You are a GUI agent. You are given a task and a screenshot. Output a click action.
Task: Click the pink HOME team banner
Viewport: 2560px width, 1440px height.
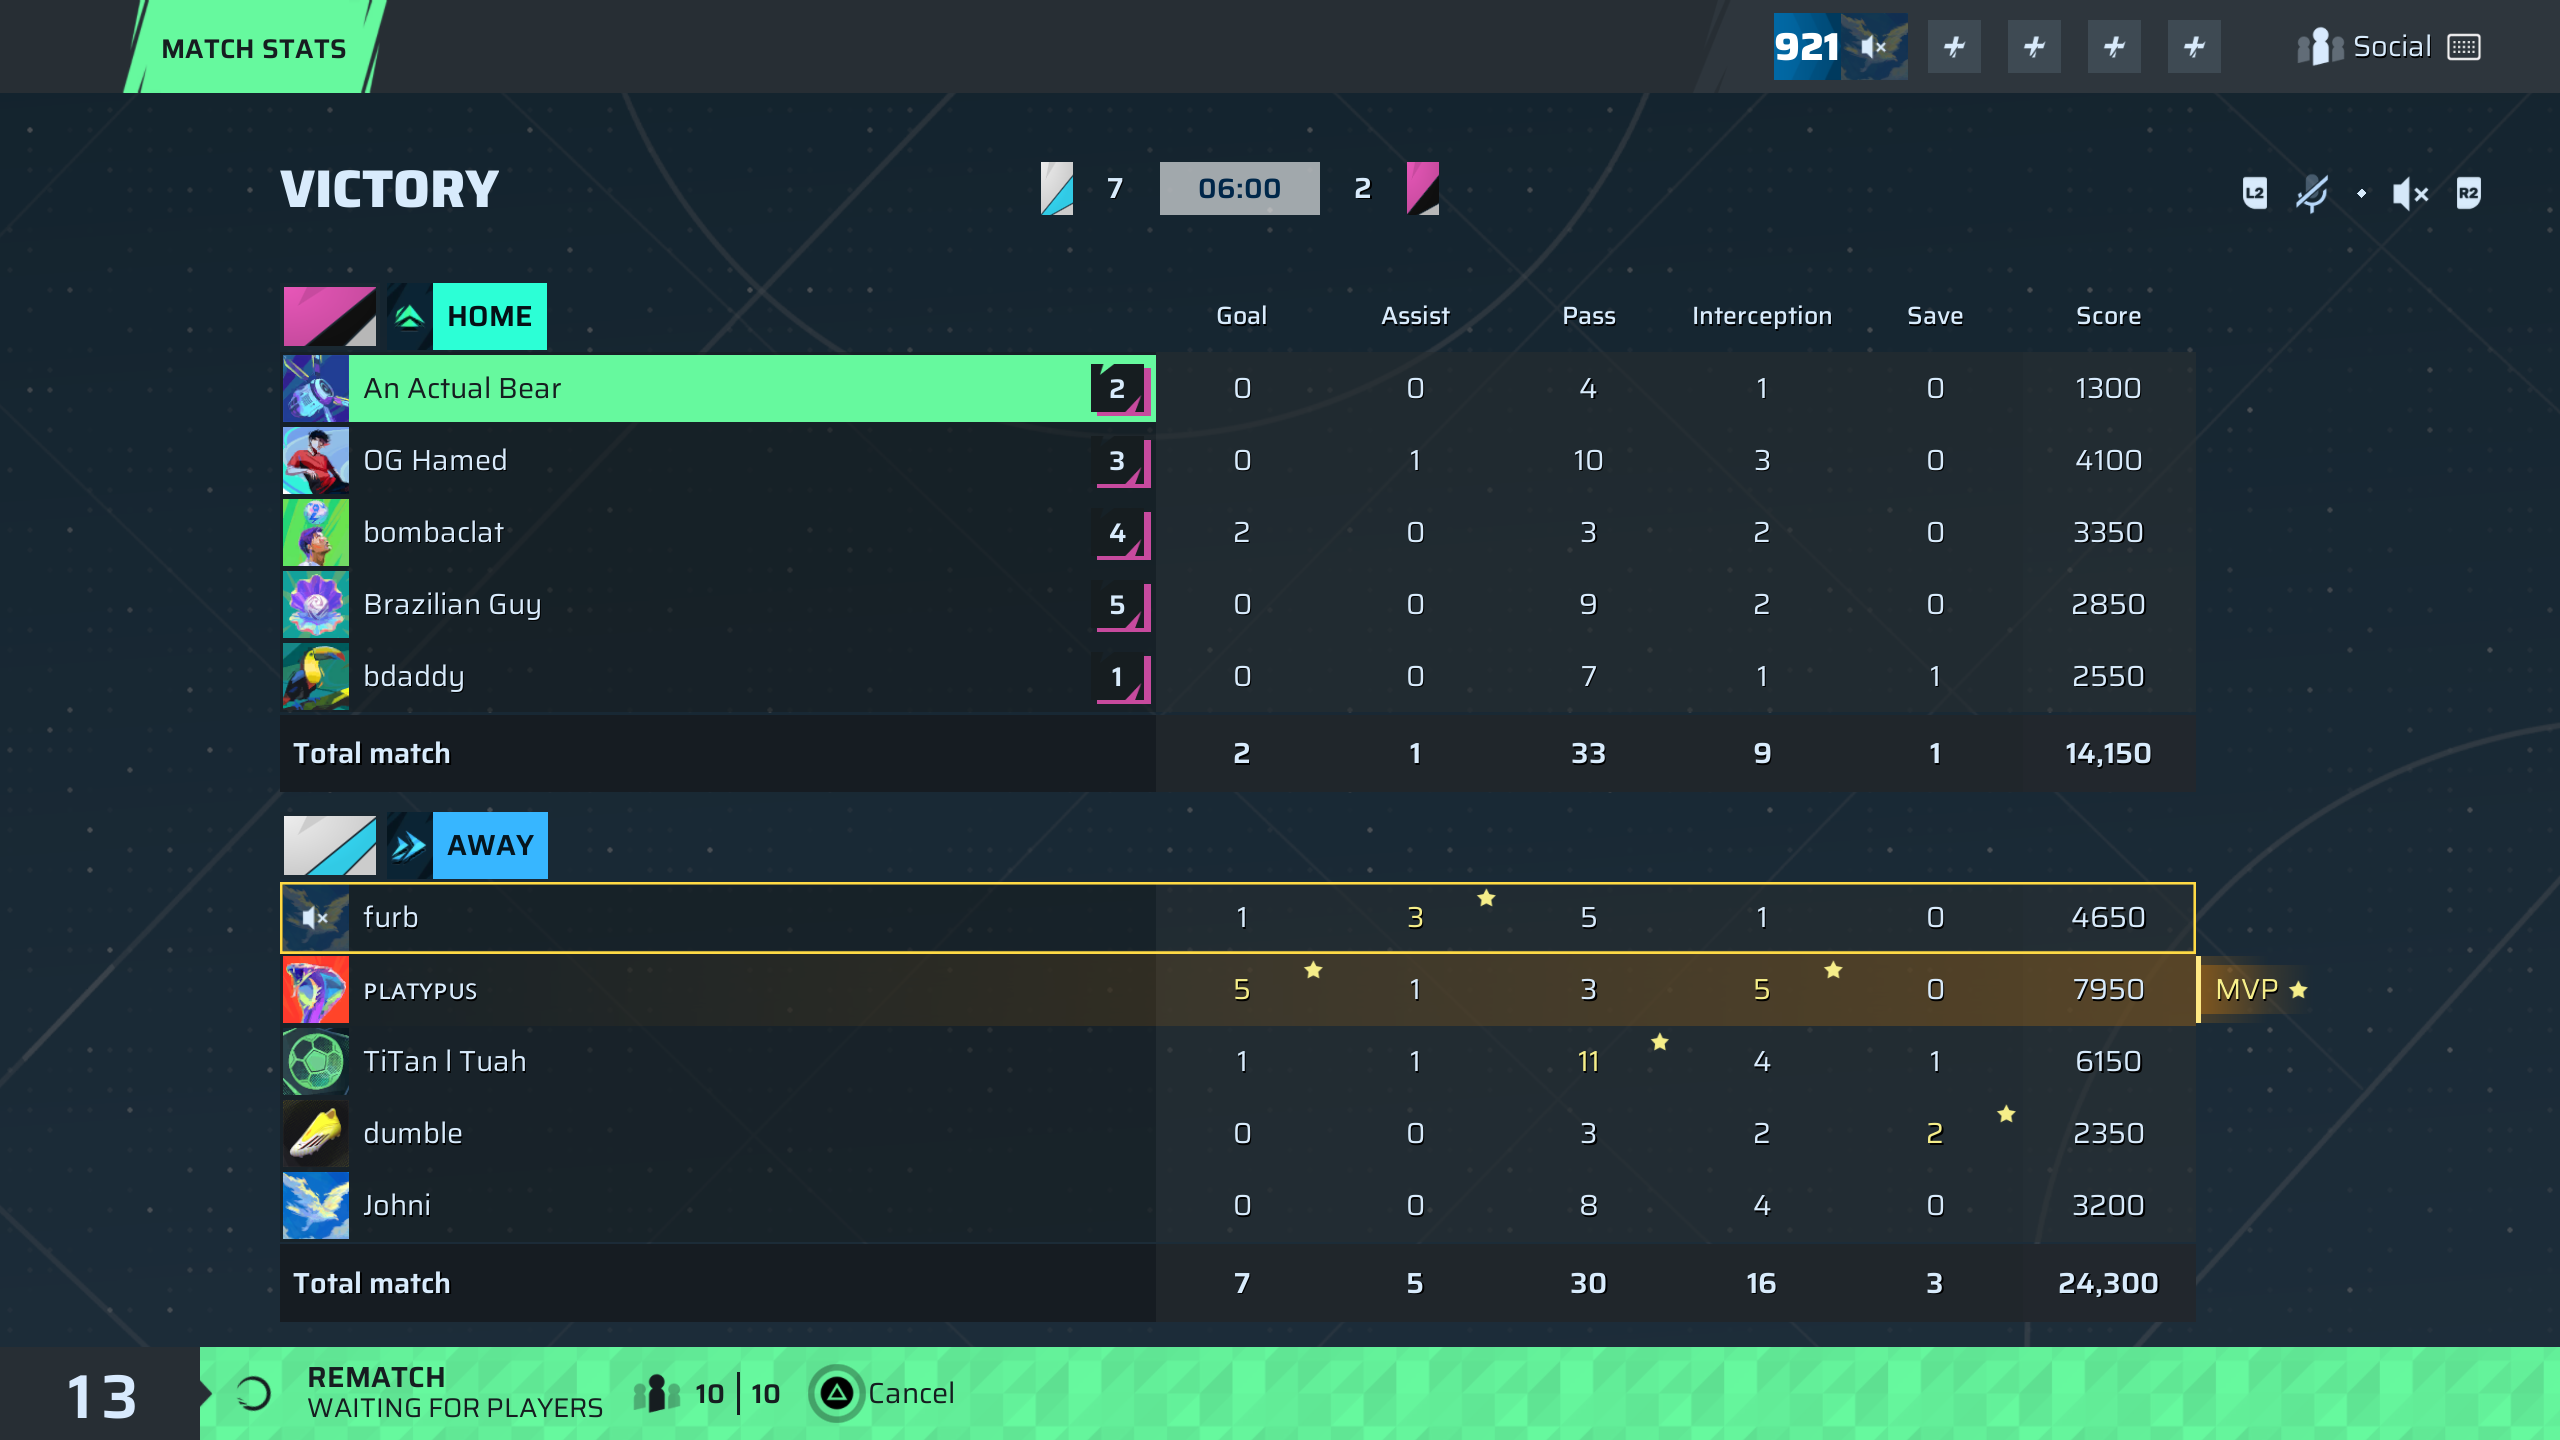[329, 316]
